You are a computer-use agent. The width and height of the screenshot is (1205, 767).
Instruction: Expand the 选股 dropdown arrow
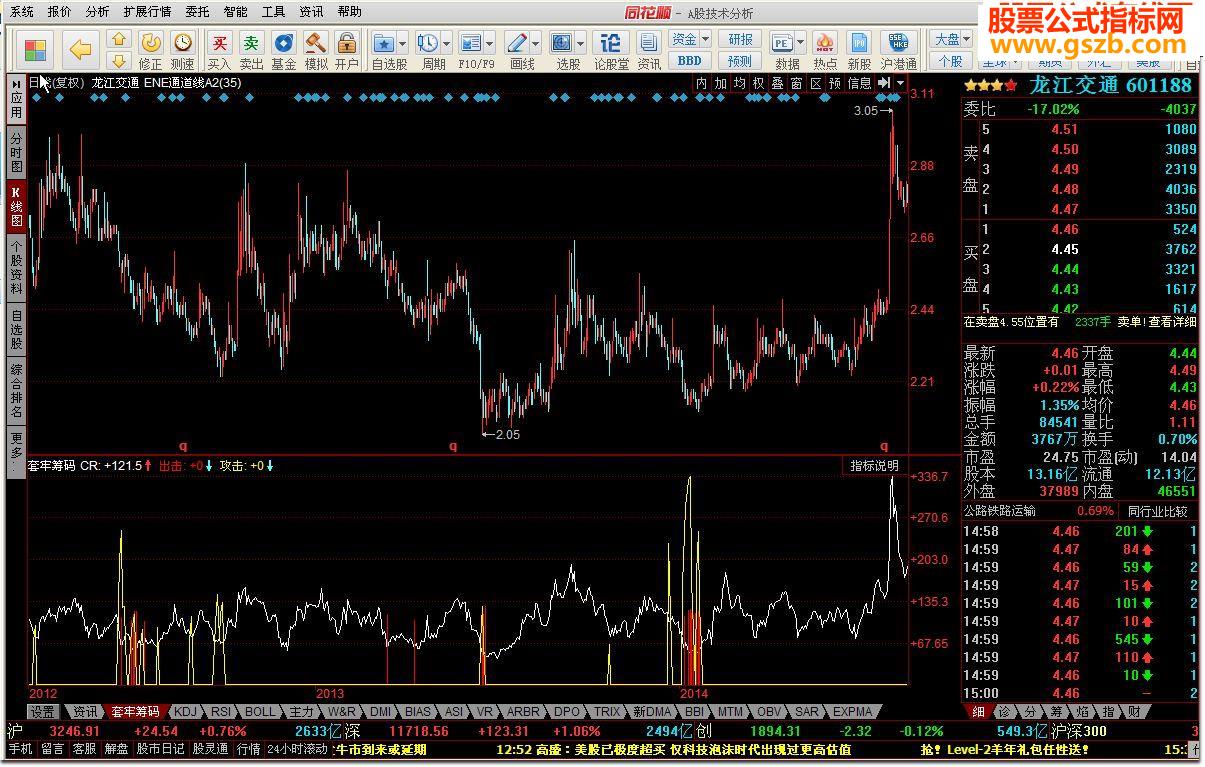click(580, 44)
